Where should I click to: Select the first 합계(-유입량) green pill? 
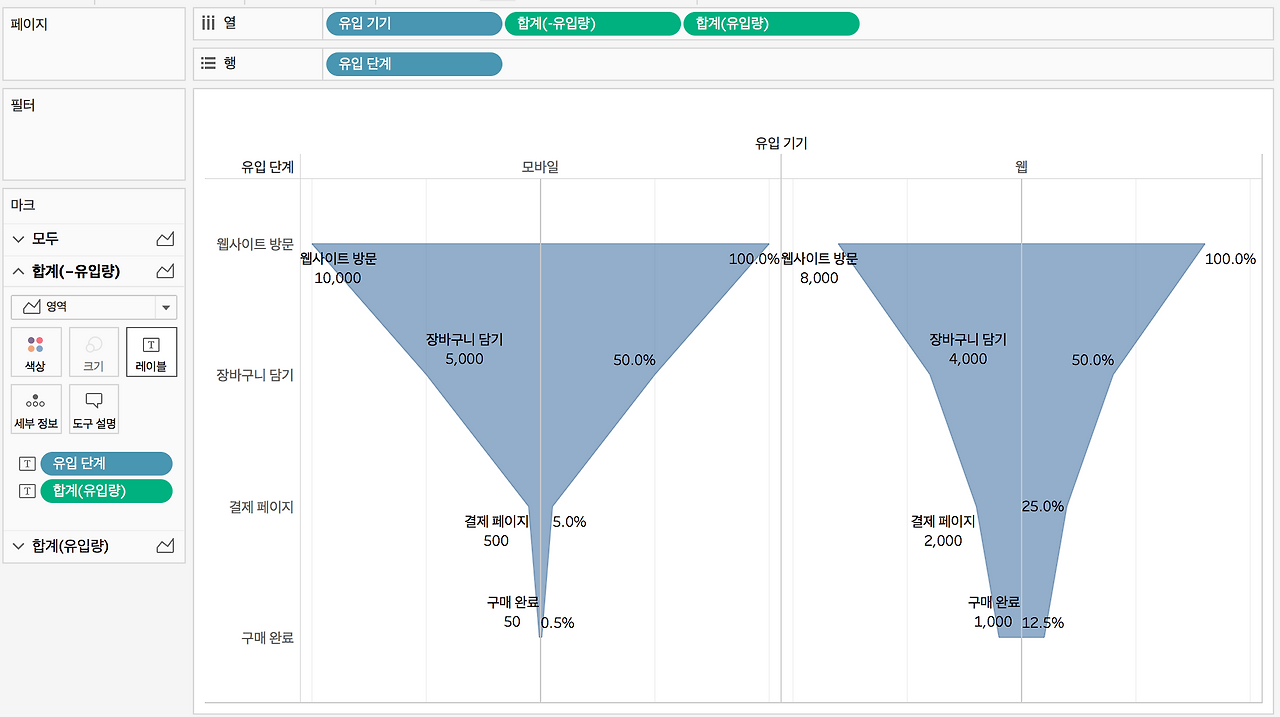(x=592, y=23)
